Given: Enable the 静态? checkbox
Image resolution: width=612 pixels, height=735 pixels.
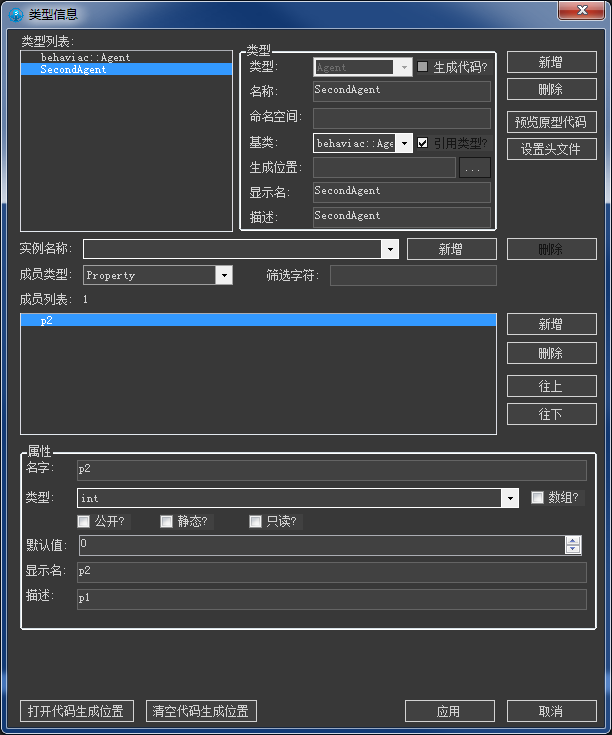Looking at the screenshot, I should point(166,521).
